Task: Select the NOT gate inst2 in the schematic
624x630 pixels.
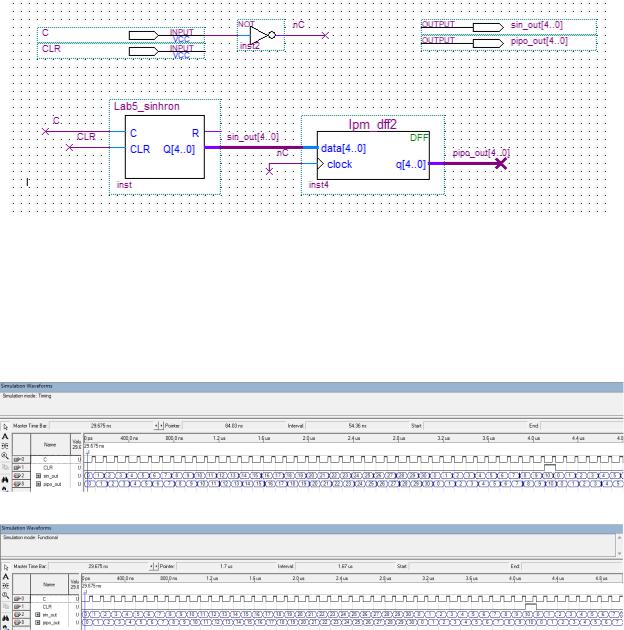Action: [x=262, y=35]
